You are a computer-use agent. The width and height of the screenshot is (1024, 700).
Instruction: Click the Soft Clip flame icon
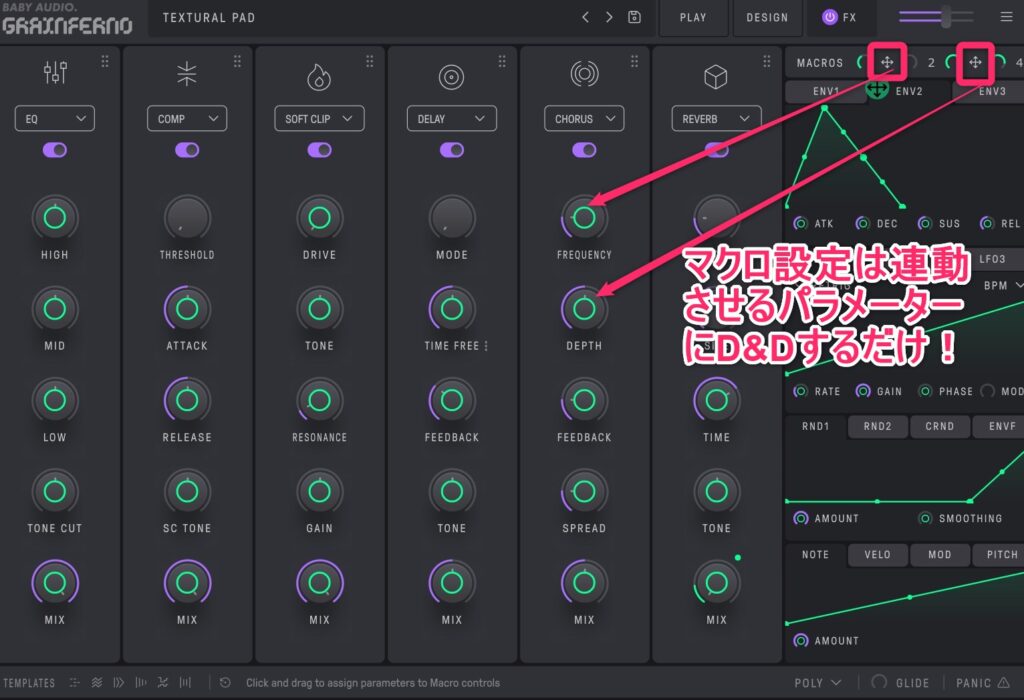coord(319,76)
